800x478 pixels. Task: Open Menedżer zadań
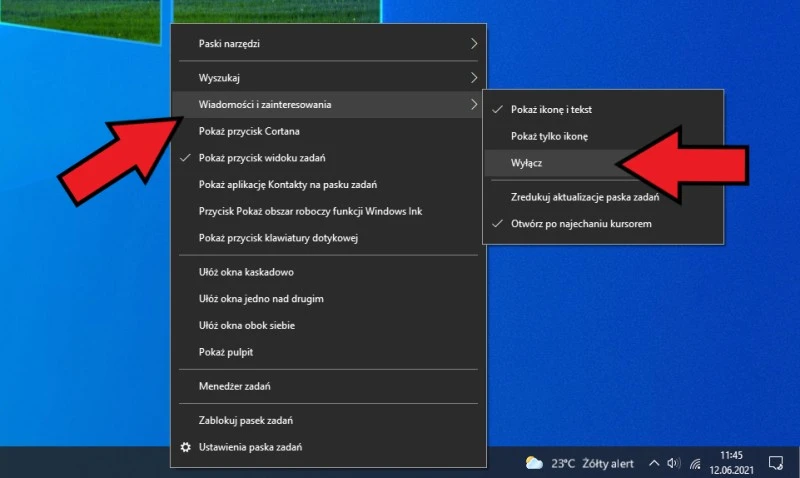click(235, 386)
